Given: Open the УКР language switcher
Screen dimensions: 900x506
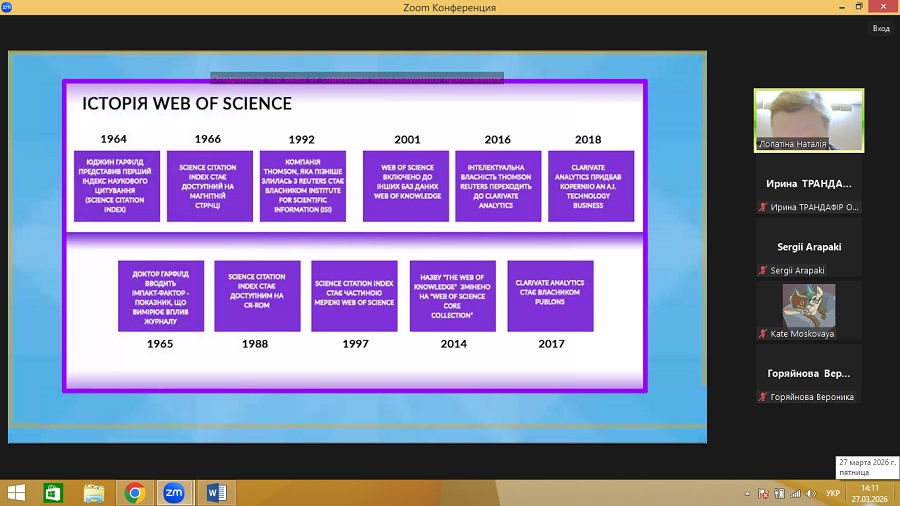Looking at the screenshot, I should pos(833,494).
